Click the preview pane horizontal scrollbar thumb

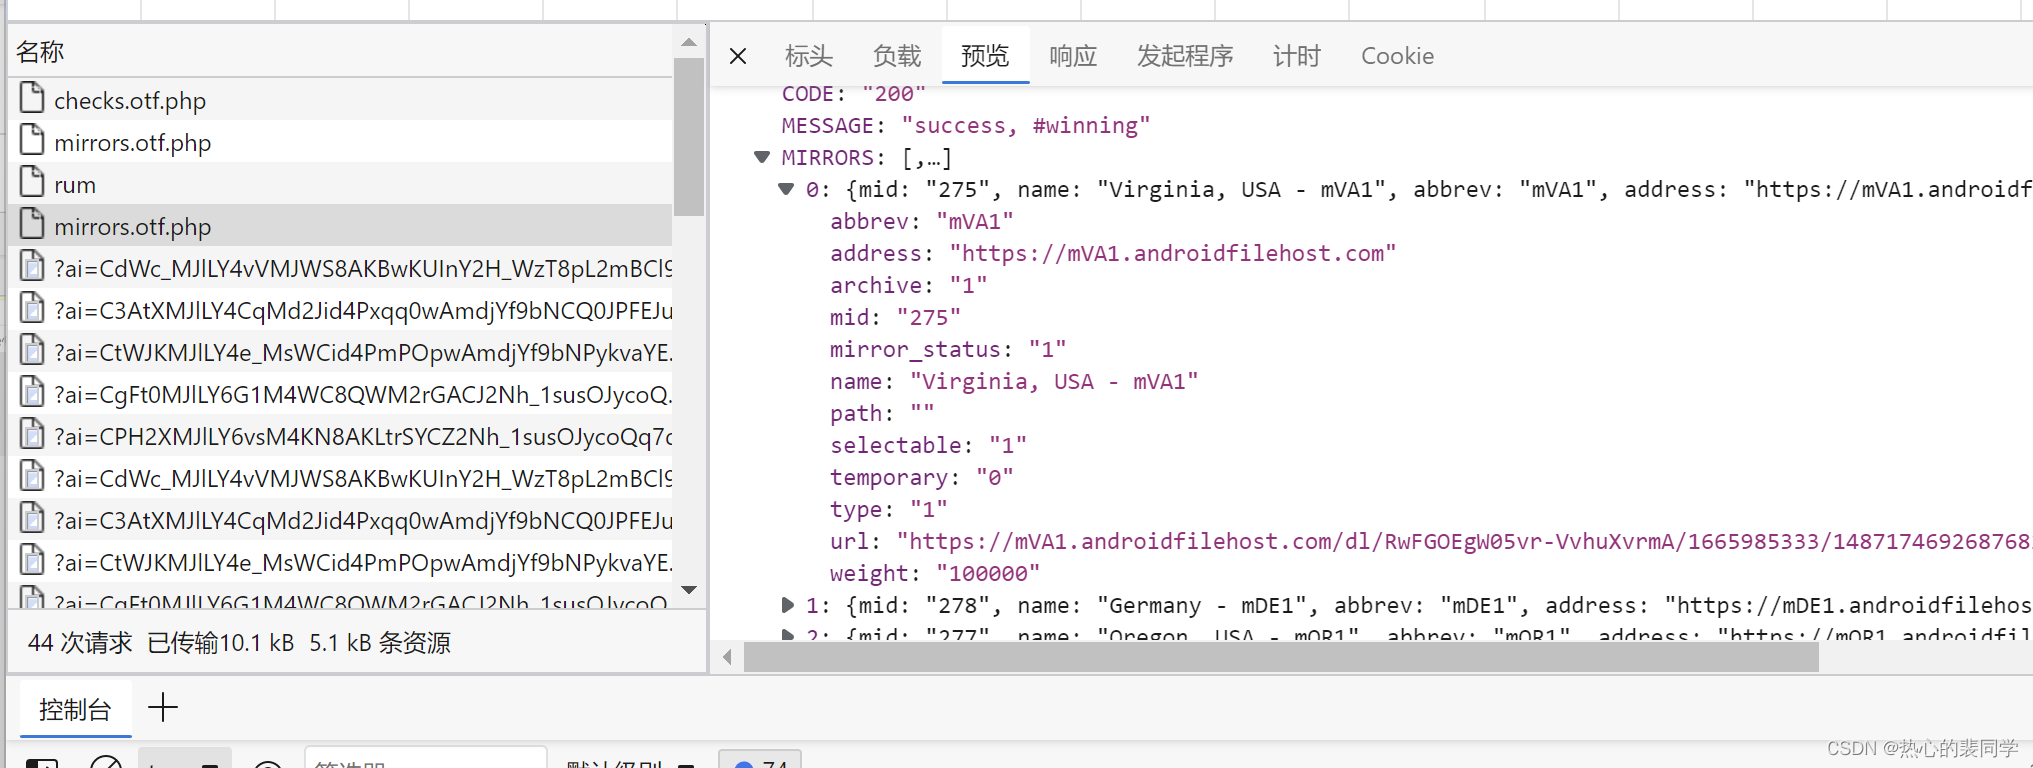1281,657
